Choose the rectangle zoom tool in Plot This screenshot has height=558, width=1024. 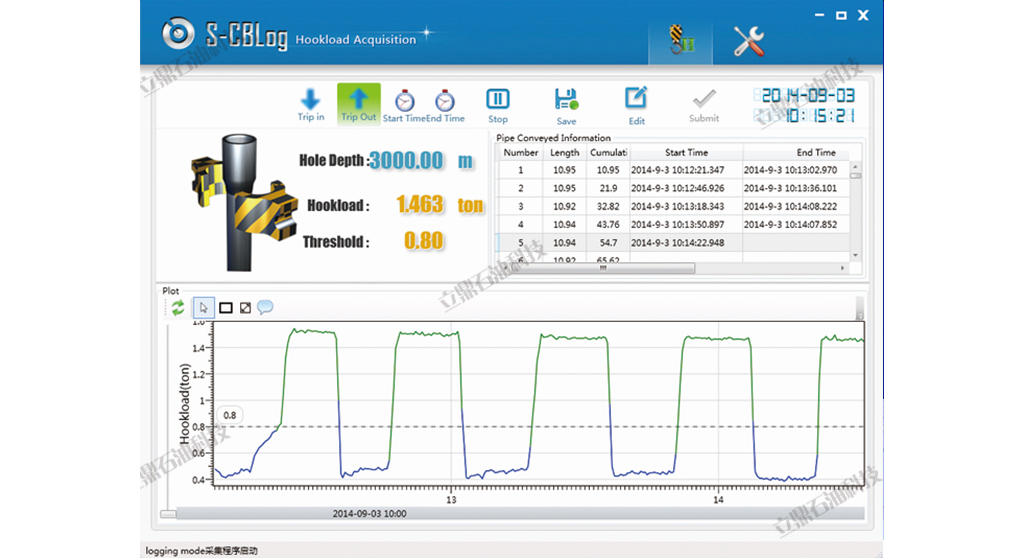(226, 308)
